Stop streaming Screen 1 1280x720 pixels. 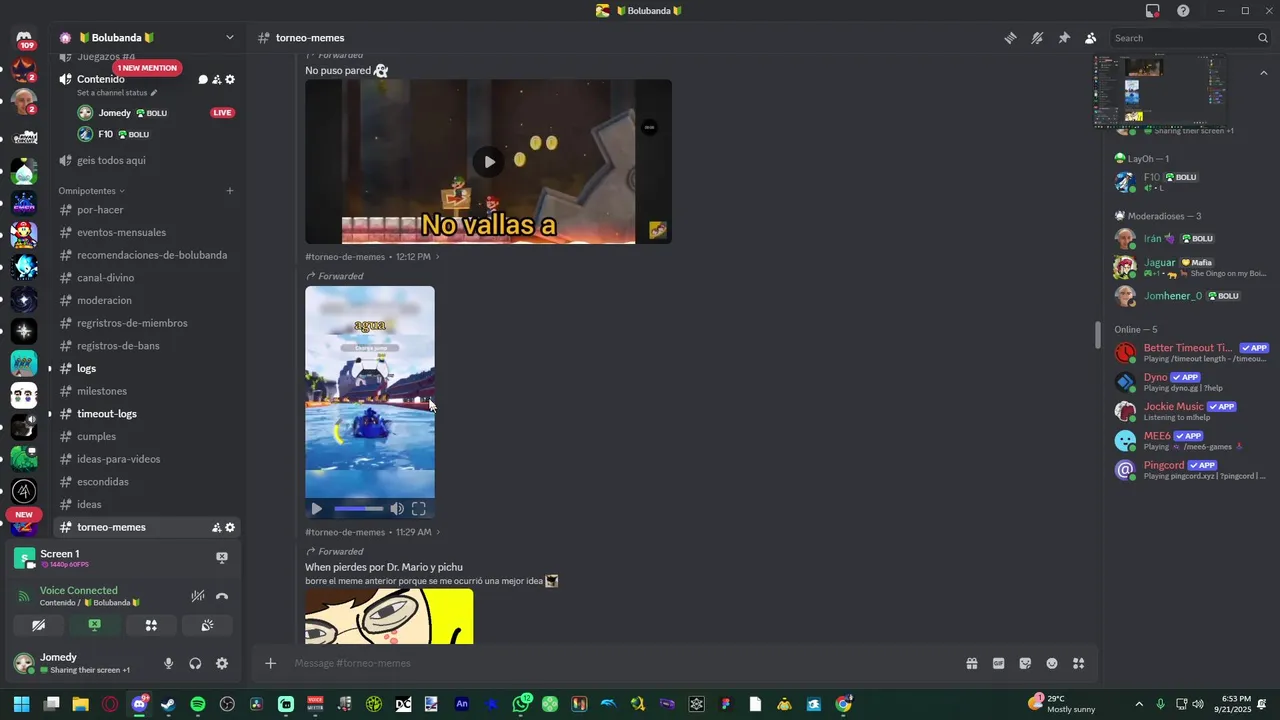[x=222, y=558]
